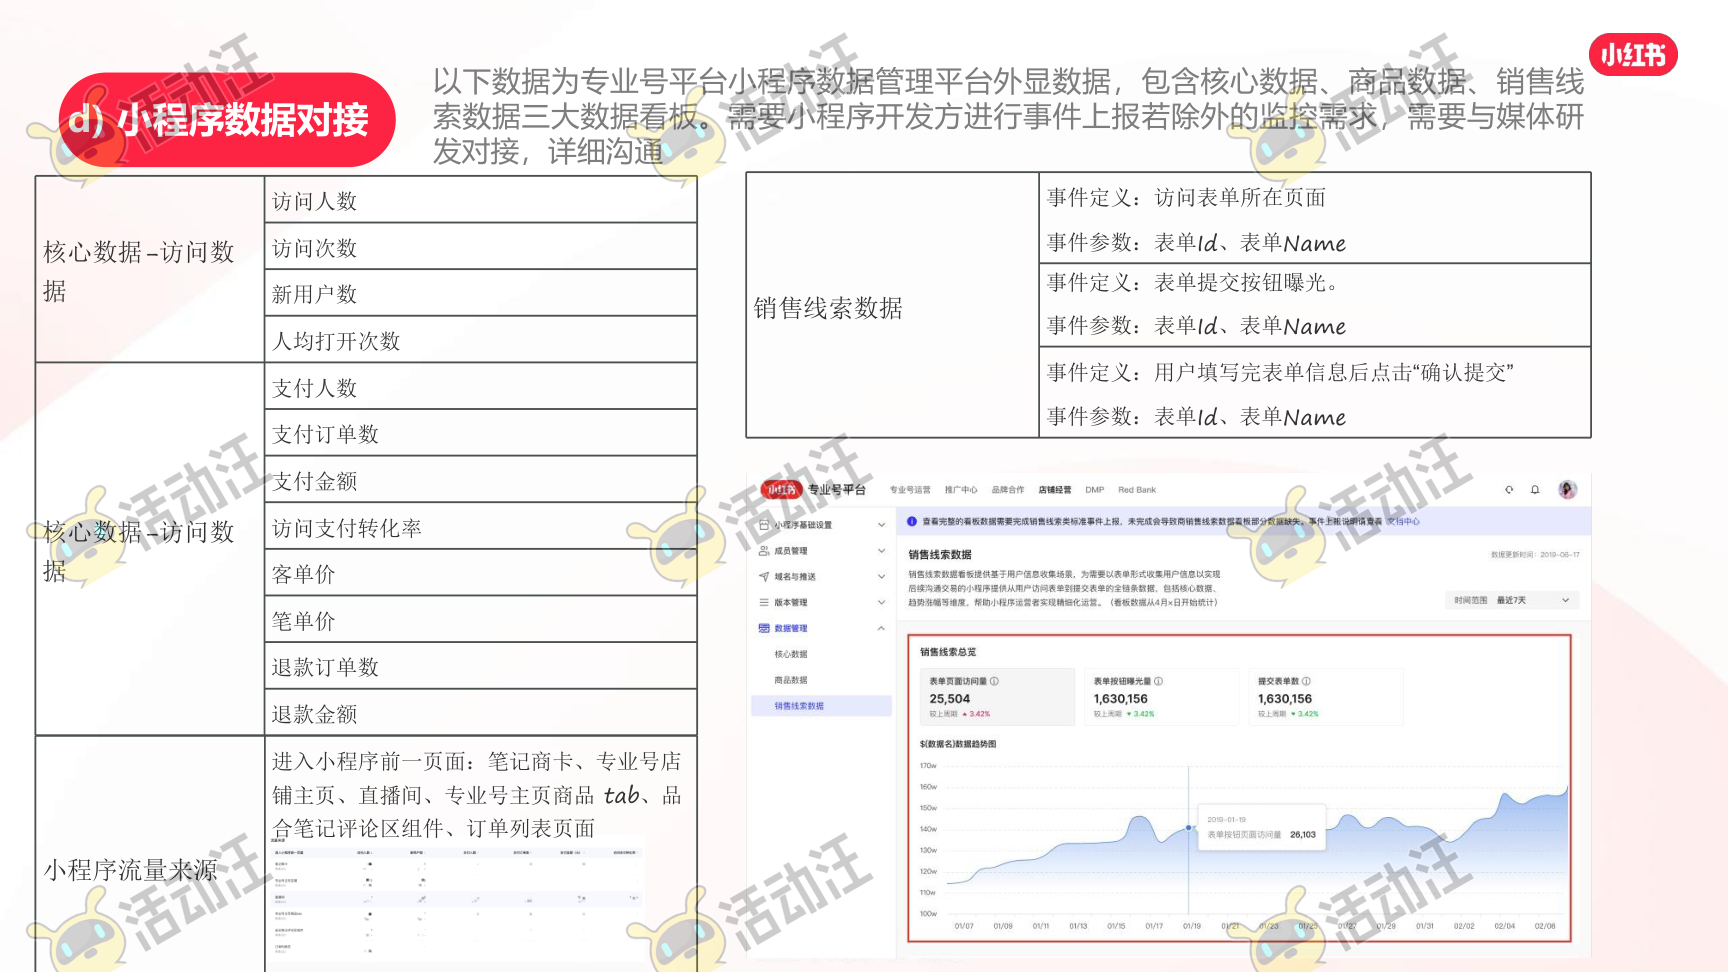Click the info icon next to 表单按钮曝光量

pos(1158,681)
